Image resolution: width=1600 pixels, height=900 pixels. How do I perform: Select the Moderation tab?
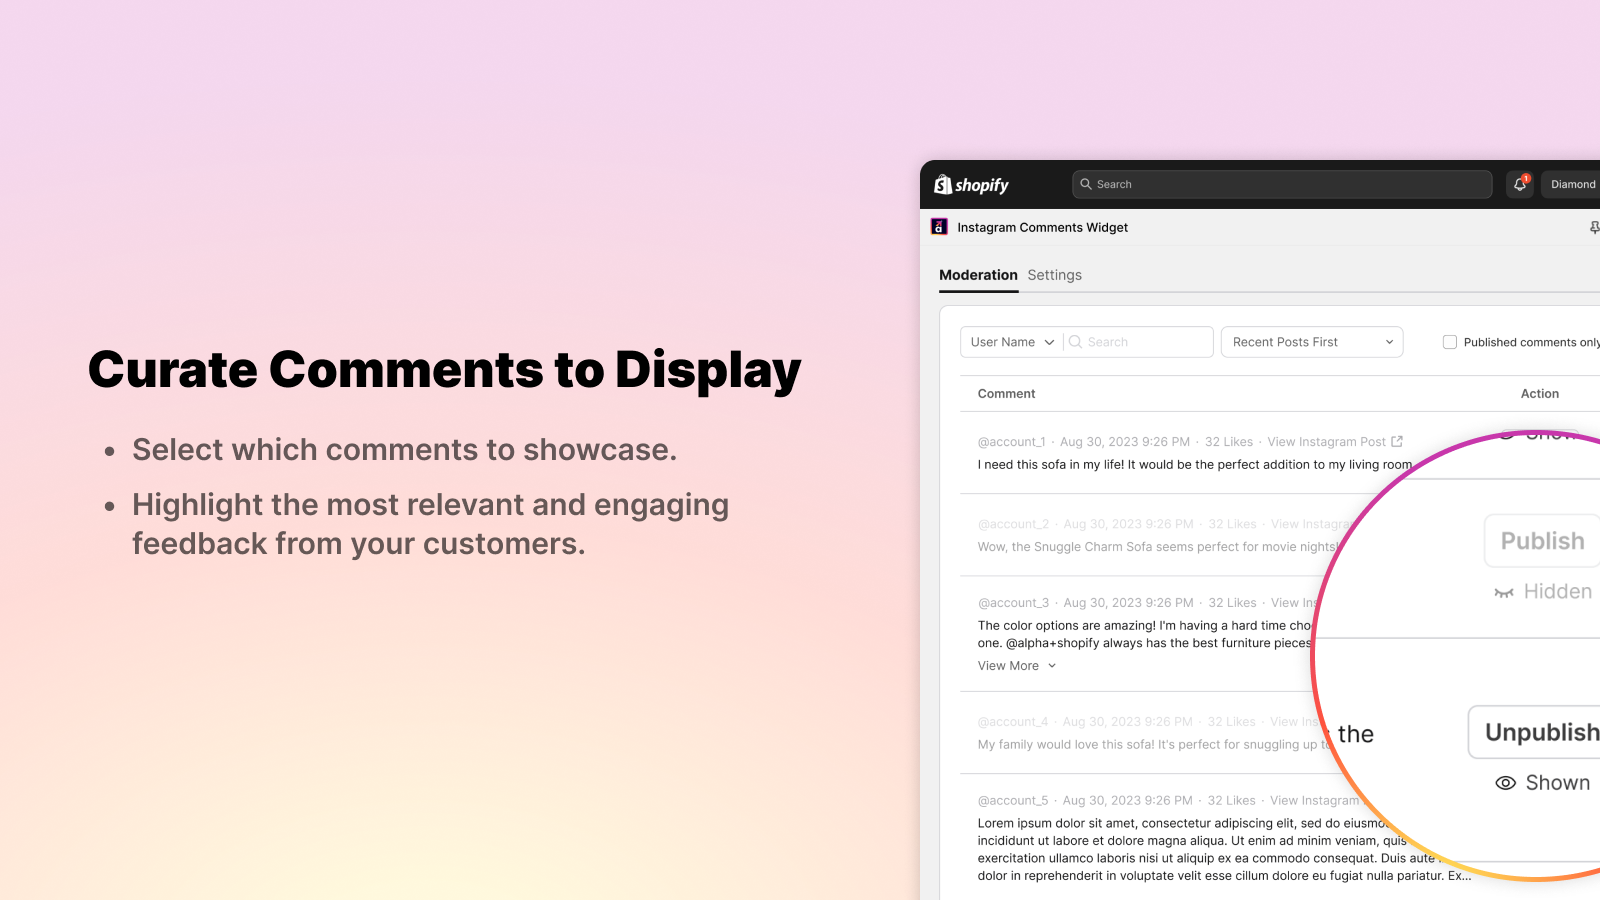pyautogui.click(x=978, y=275)
